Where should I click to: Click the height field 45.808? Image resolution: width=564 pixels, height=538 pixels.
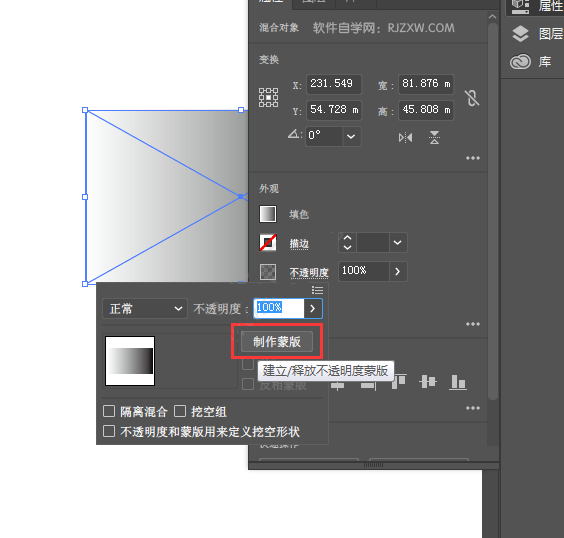pos(426,110)
